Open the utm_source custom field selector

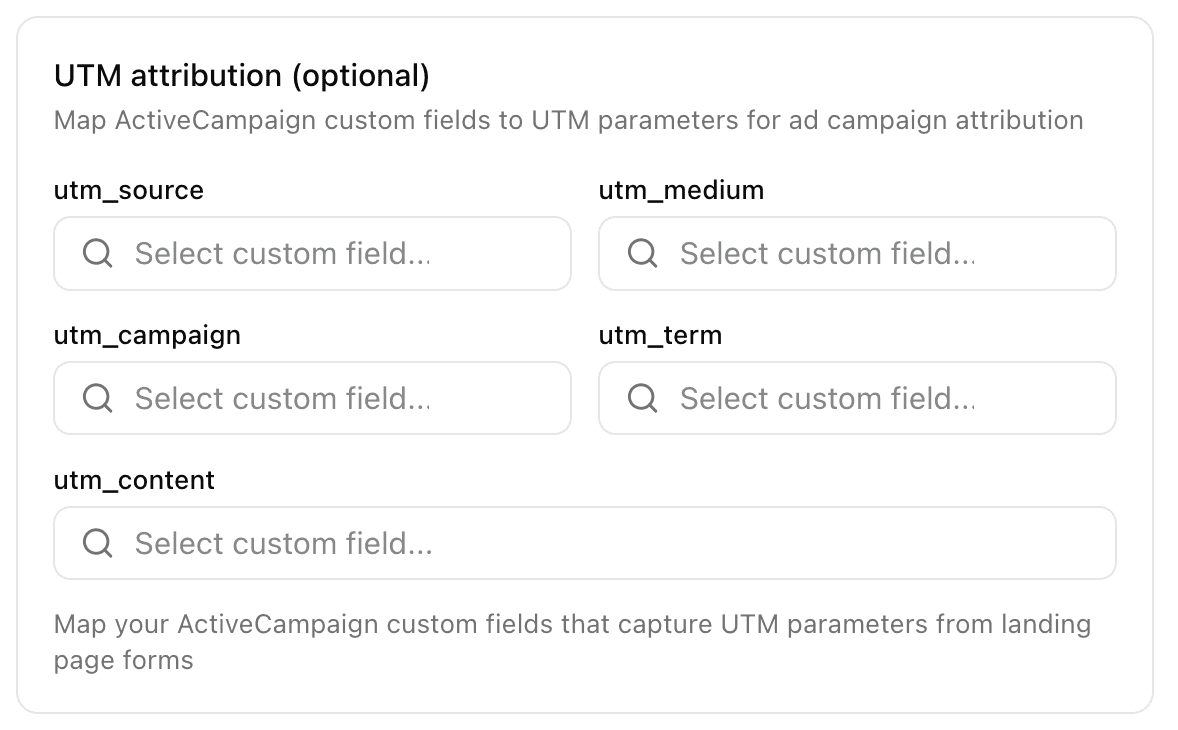pos(312,254)
